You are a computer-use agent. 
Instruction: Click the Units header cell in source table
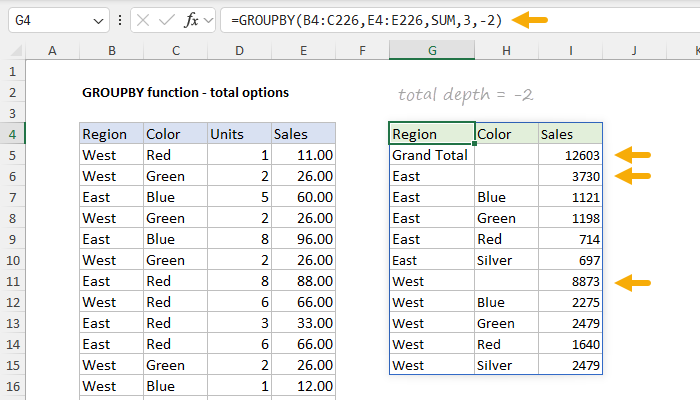coord(238,134)
